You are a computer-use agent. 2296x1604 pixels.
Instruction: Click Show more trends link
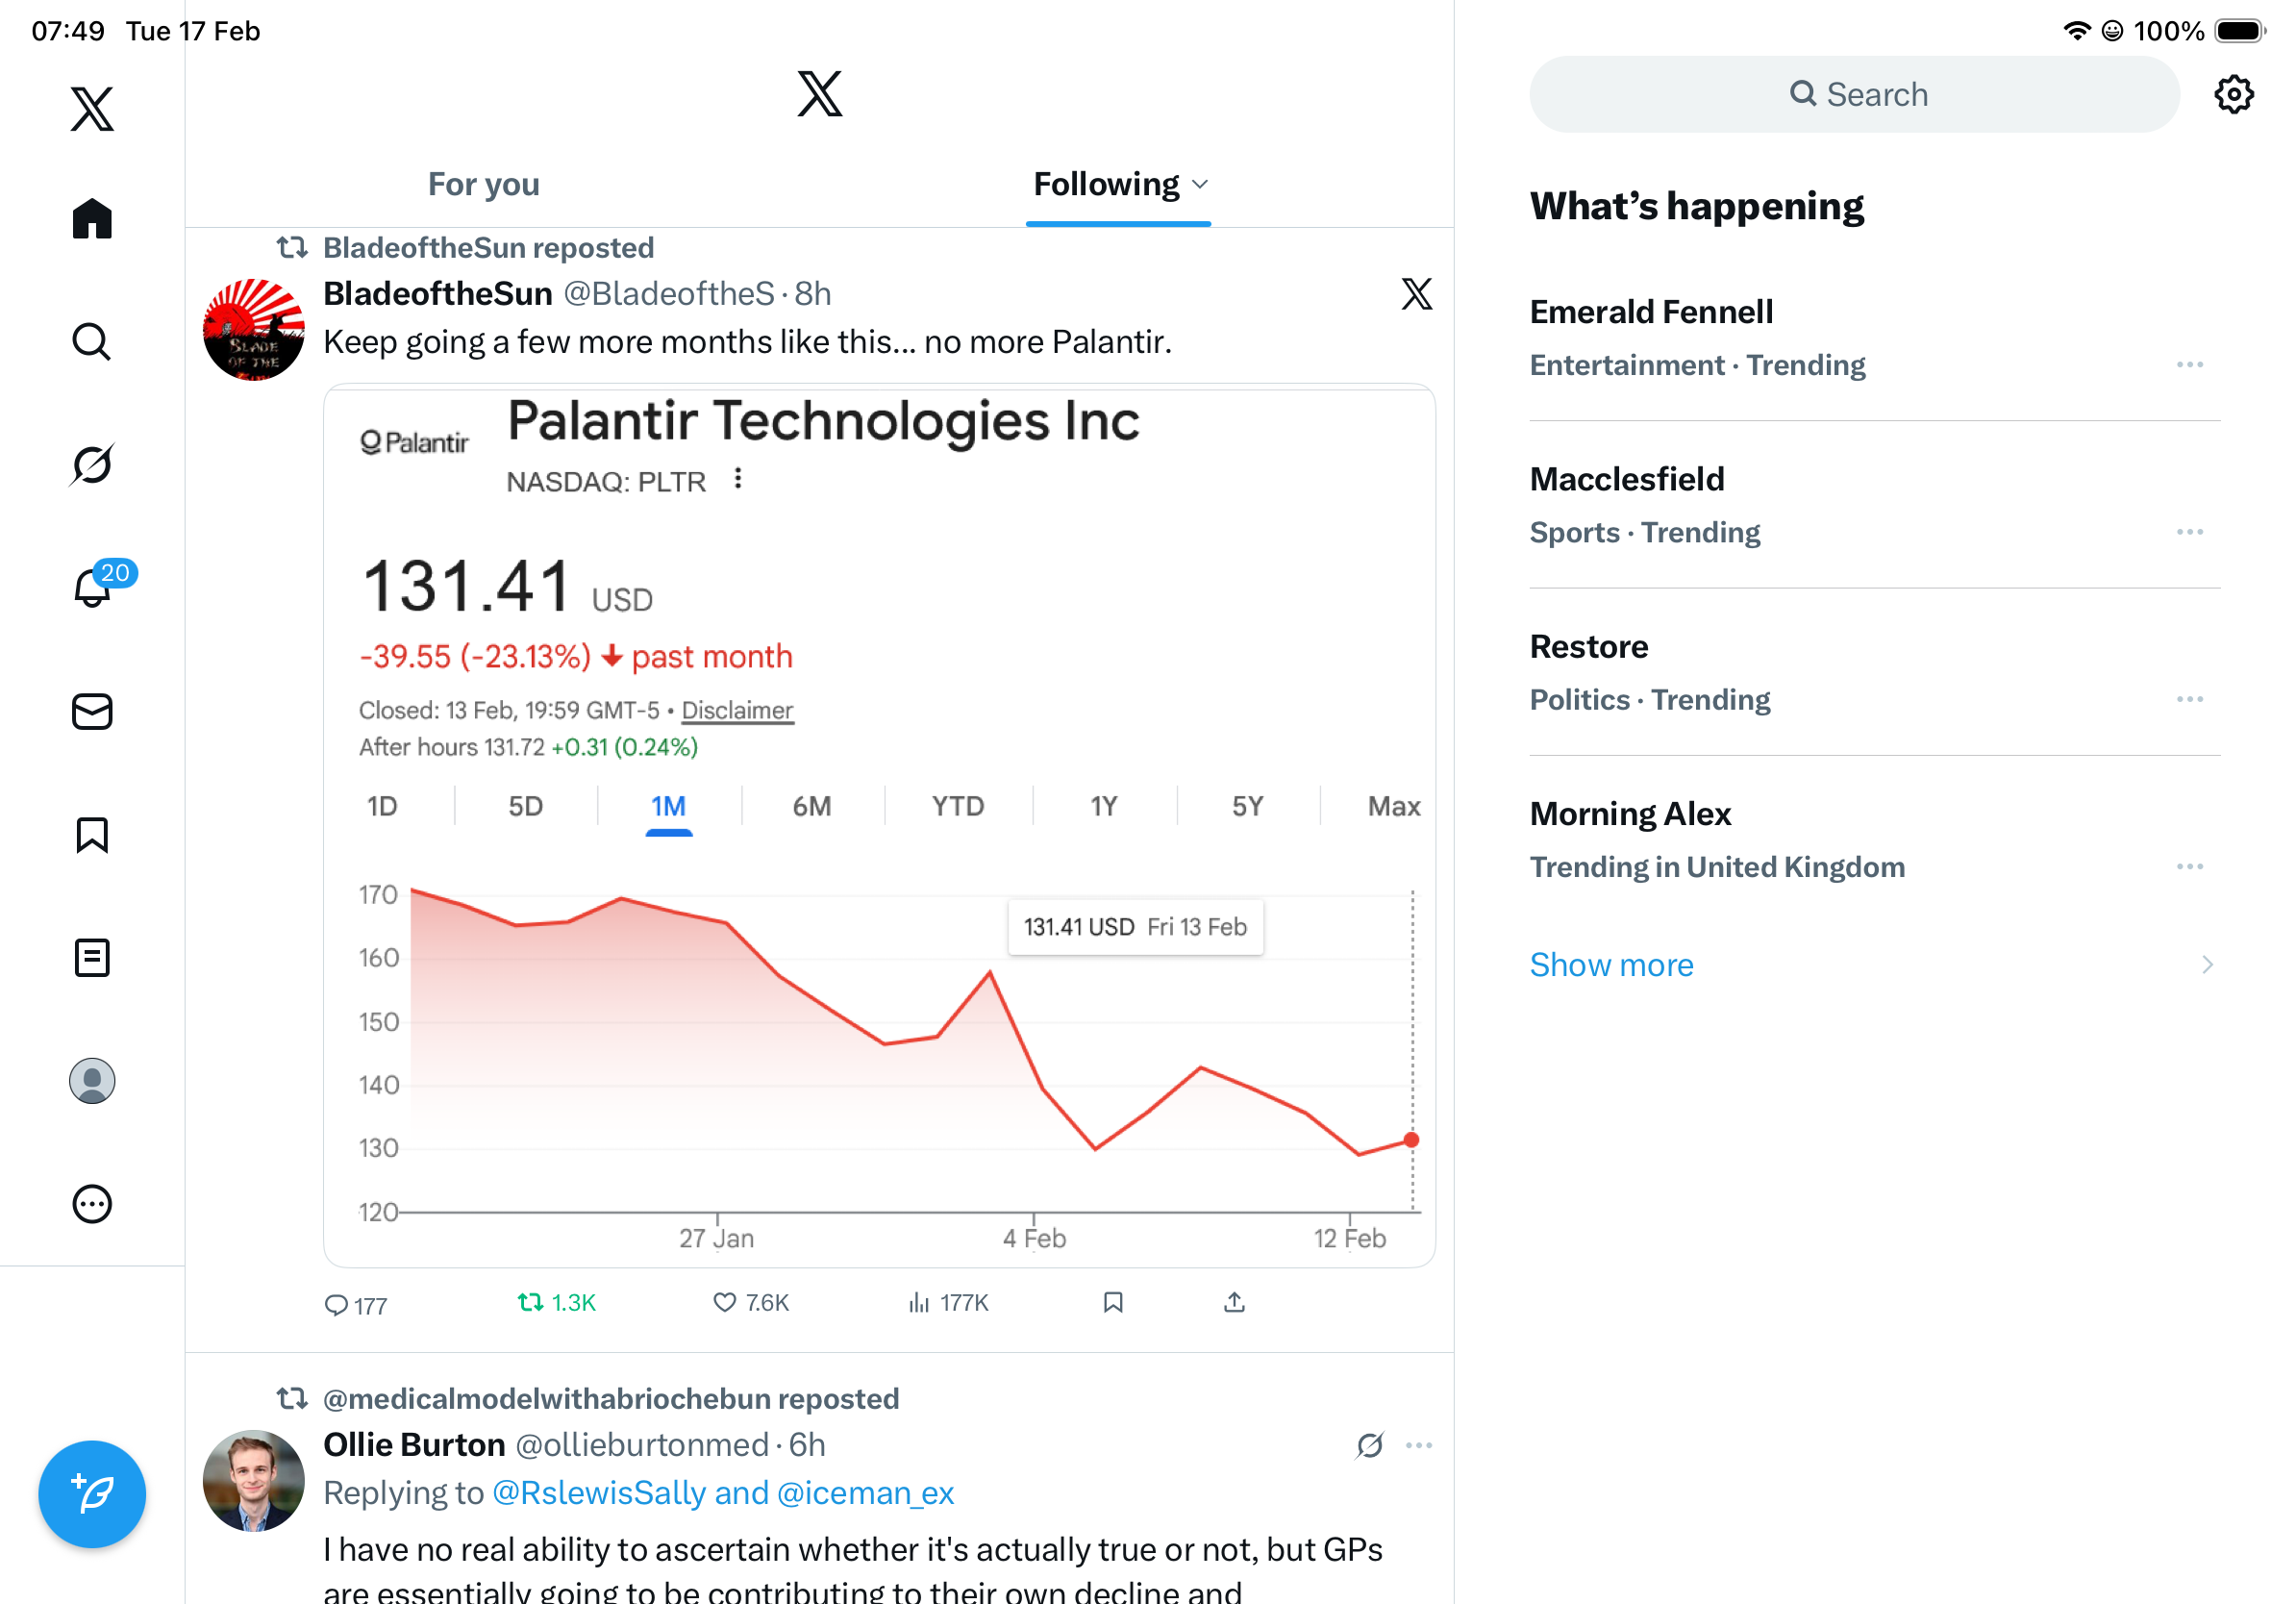point(1611,965)
